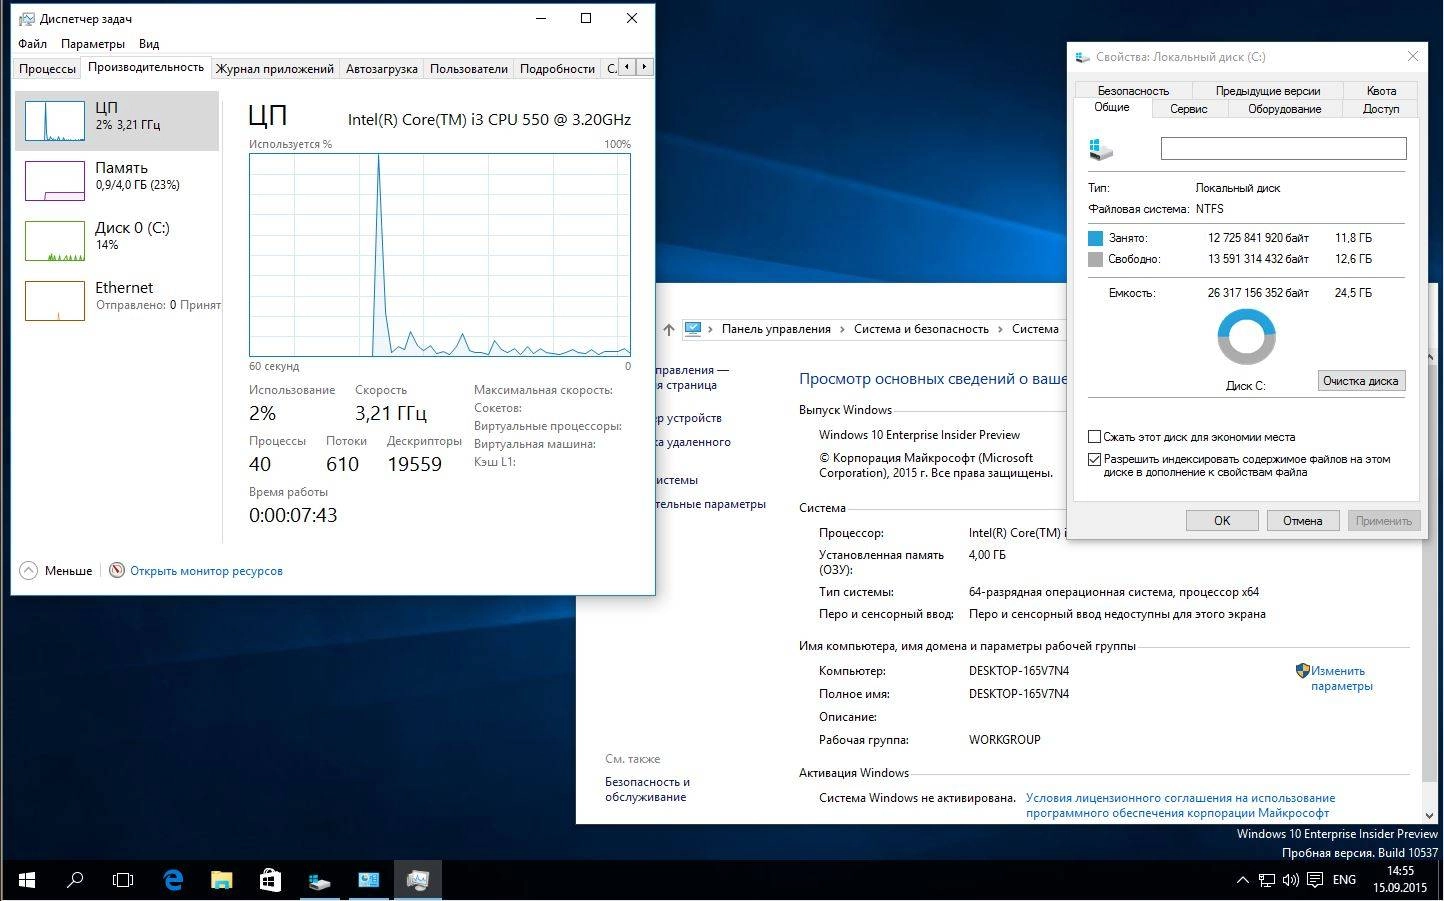Open Панель управления breadcrumb

pos(776,329)
